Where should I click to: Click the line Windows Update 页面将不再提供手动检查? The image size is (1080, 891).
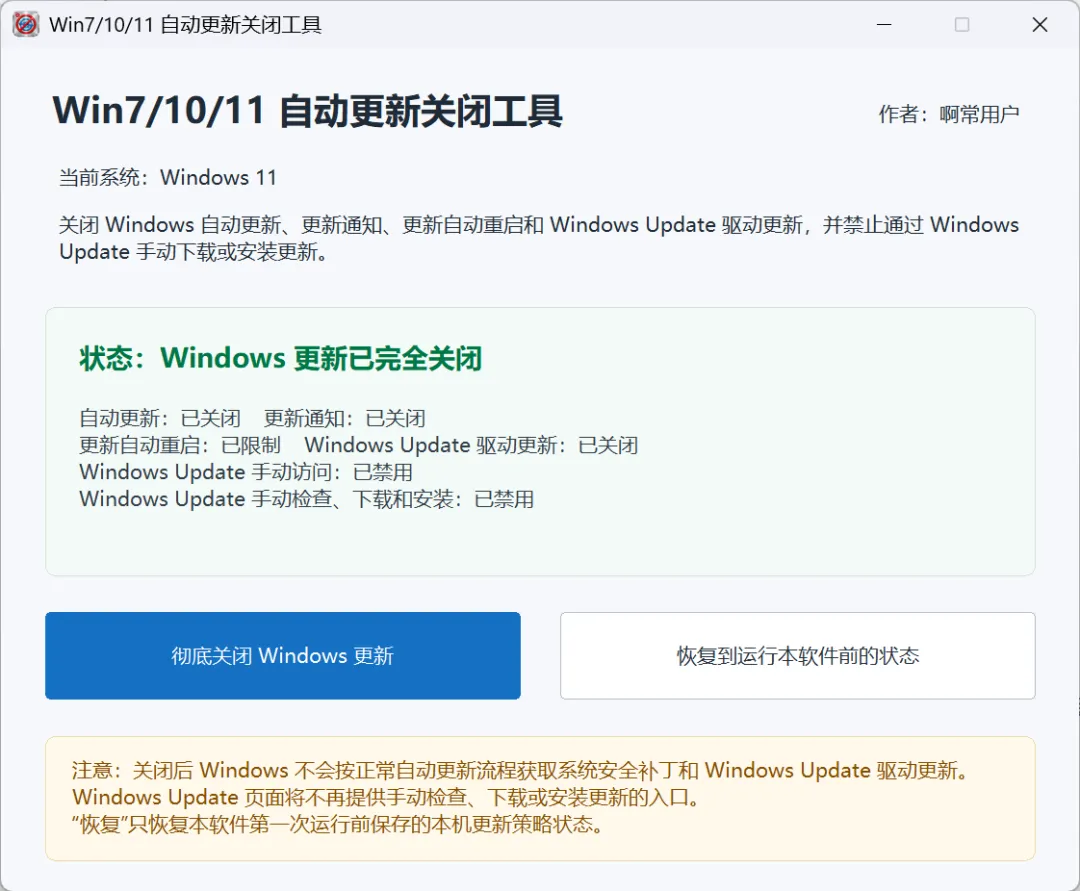pos(386,797)
